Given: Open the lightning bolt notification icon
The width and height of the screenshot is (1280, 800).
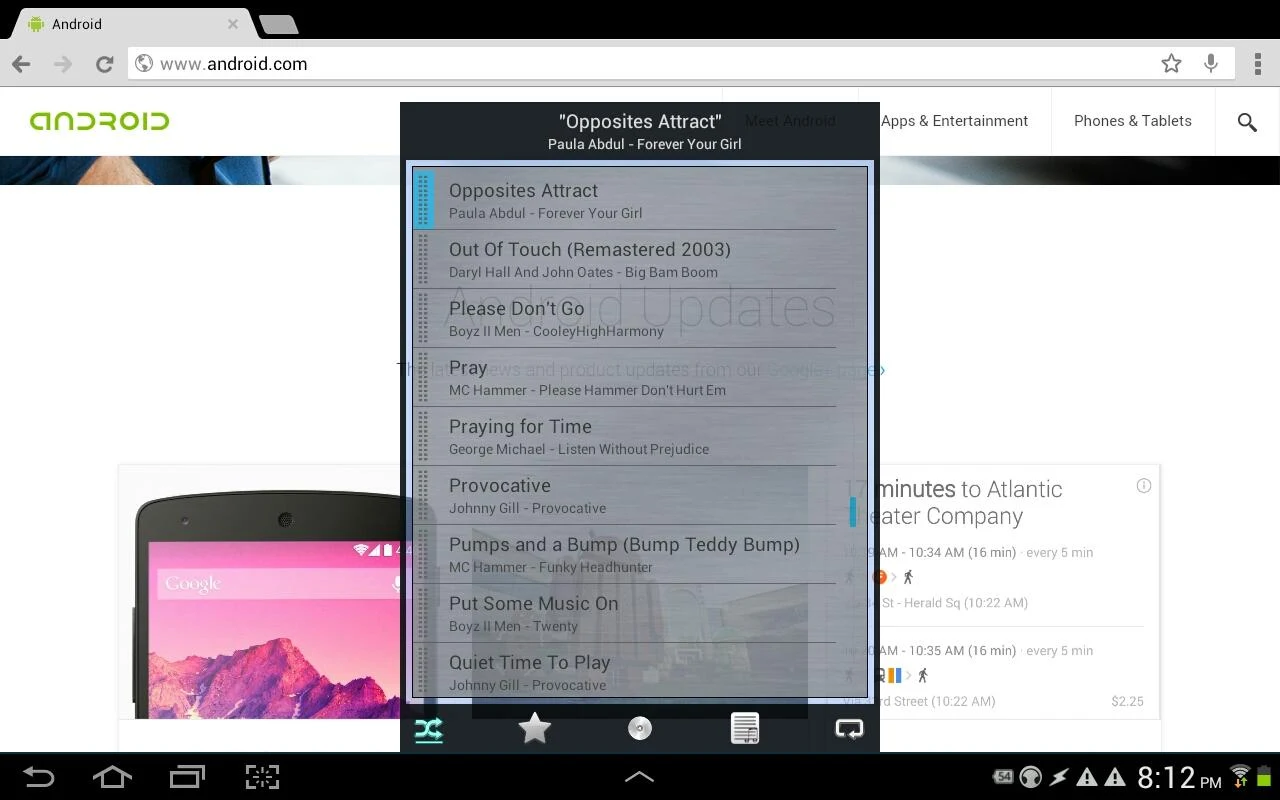Looking at the screenshot, I should point(1058,777).
